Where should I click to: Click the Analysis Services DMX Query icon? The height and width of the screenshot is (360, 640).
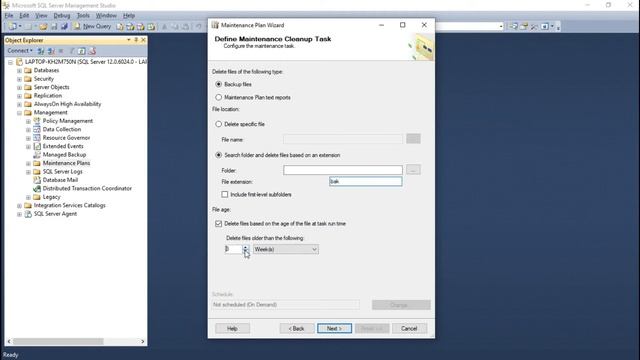point(140,27)
